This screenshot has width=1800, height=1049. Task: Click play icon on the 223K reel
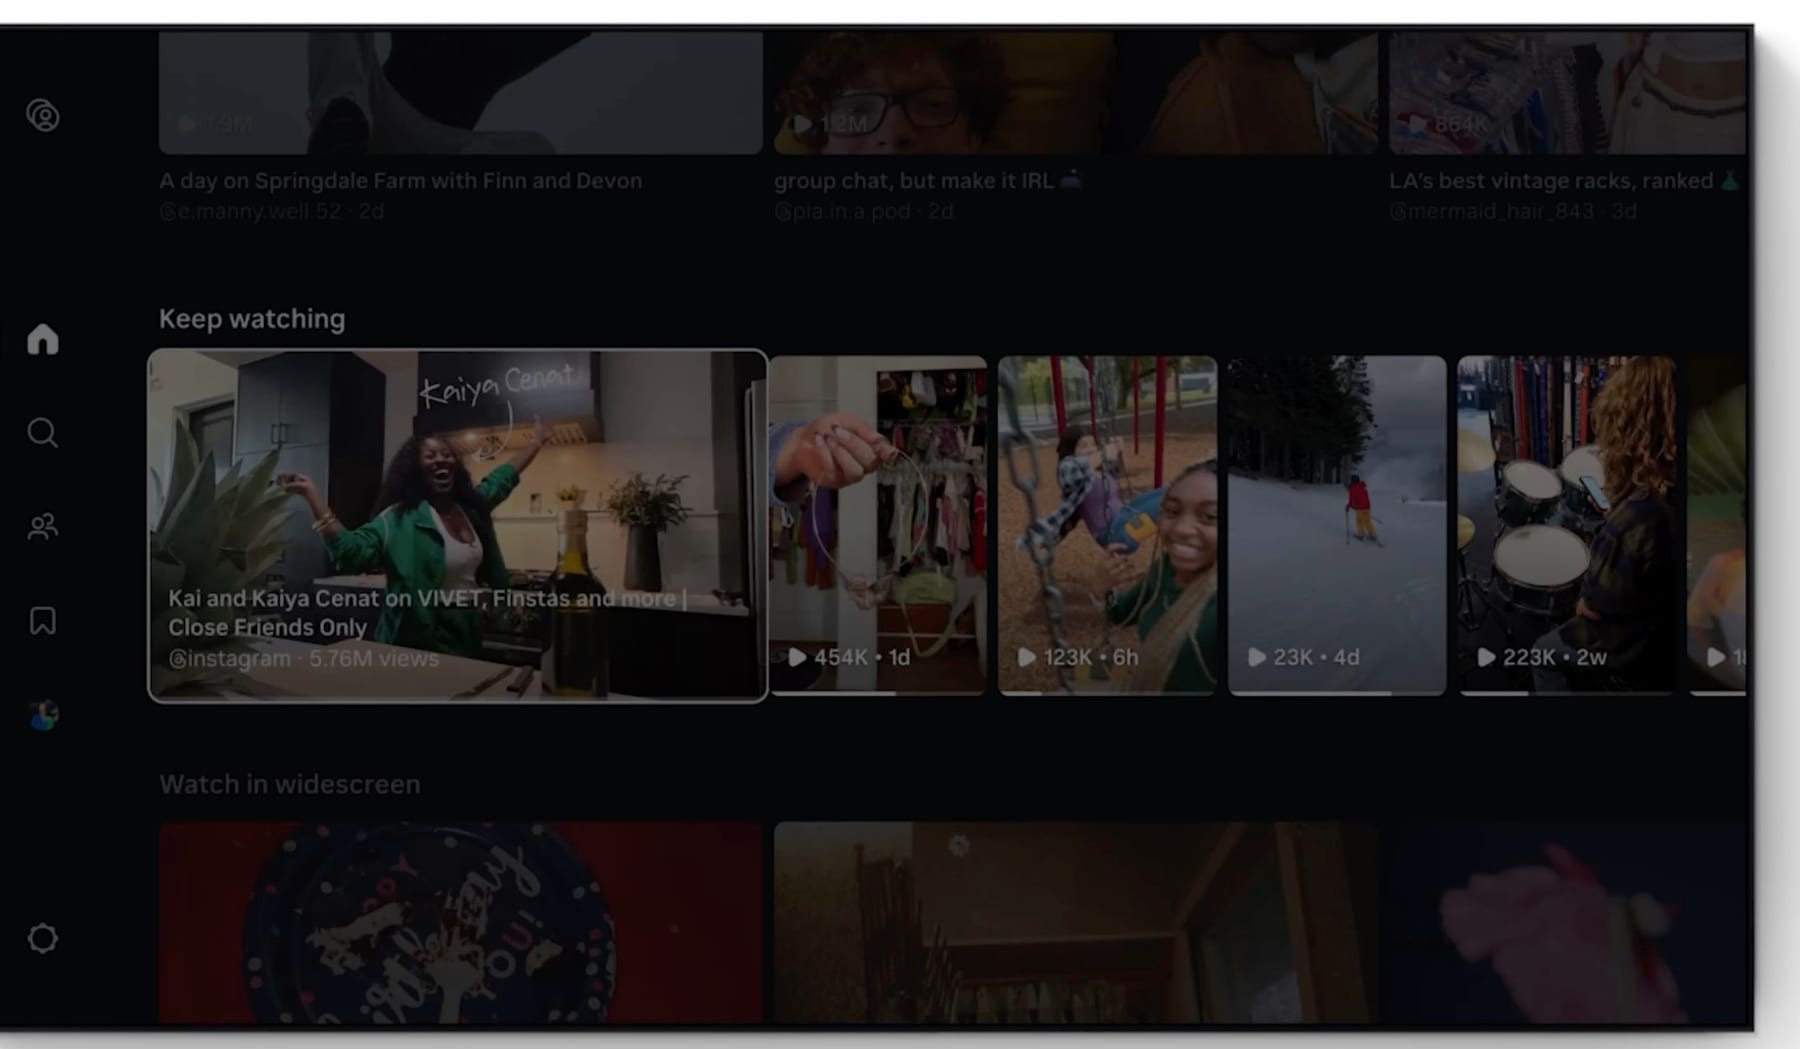pyautogui.click(x=1487, y=657)
